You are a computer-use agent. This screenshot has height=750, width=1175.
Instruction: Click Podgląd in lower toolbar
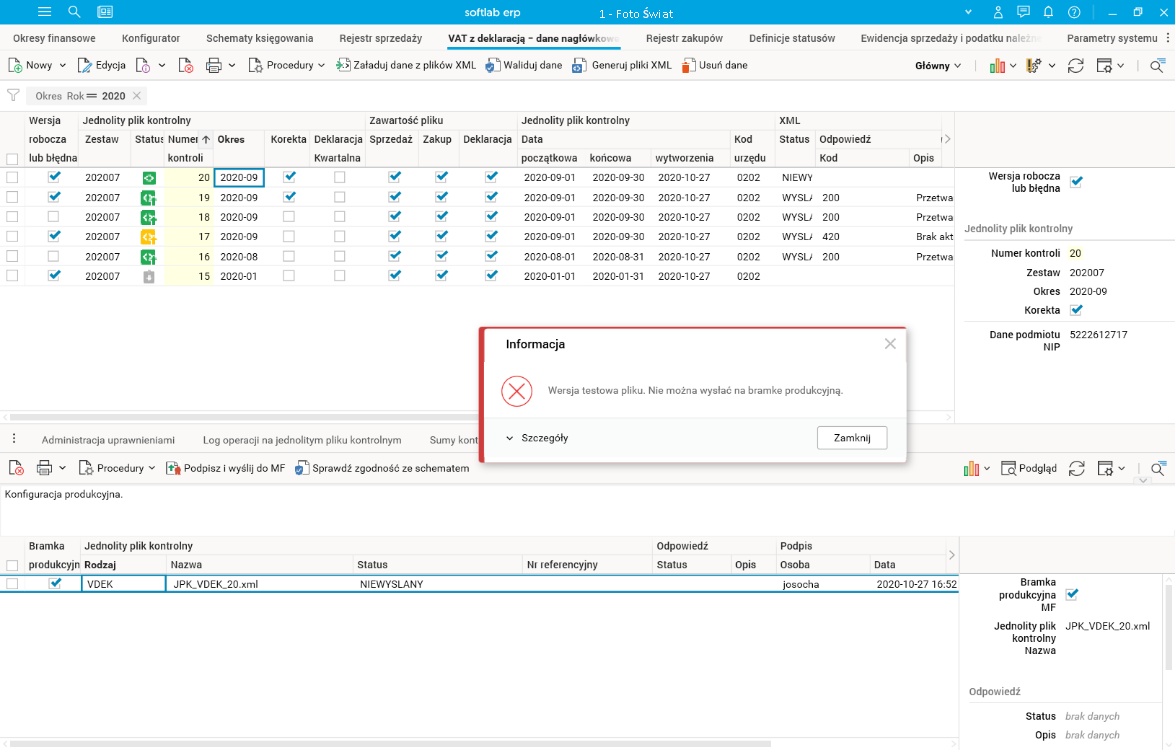[1029, 468]
